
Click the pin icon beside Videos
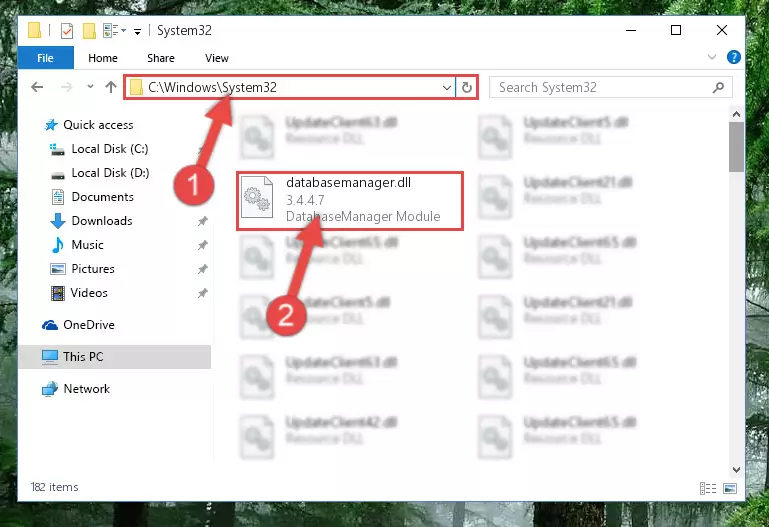click(203, 293)
